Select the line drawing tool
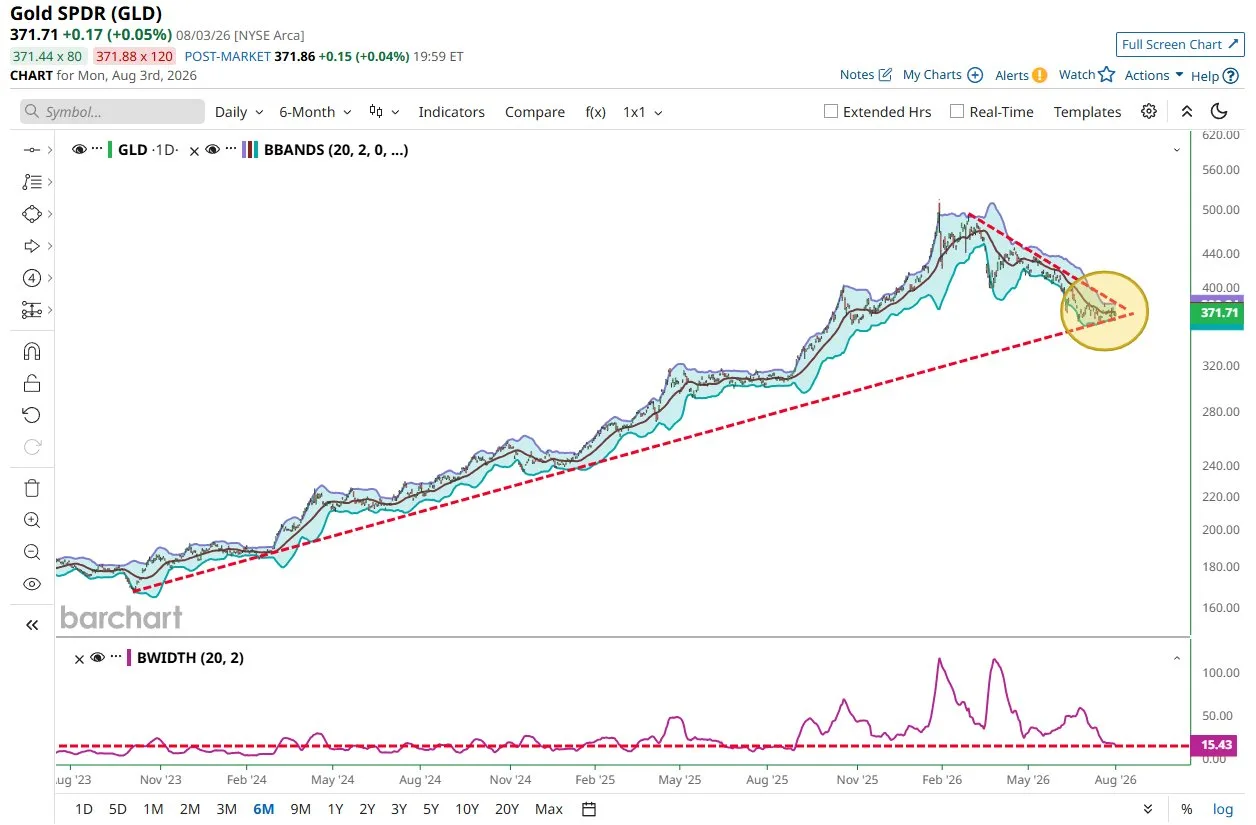This screenshot has height=825, width=1256. pos(31,150)
